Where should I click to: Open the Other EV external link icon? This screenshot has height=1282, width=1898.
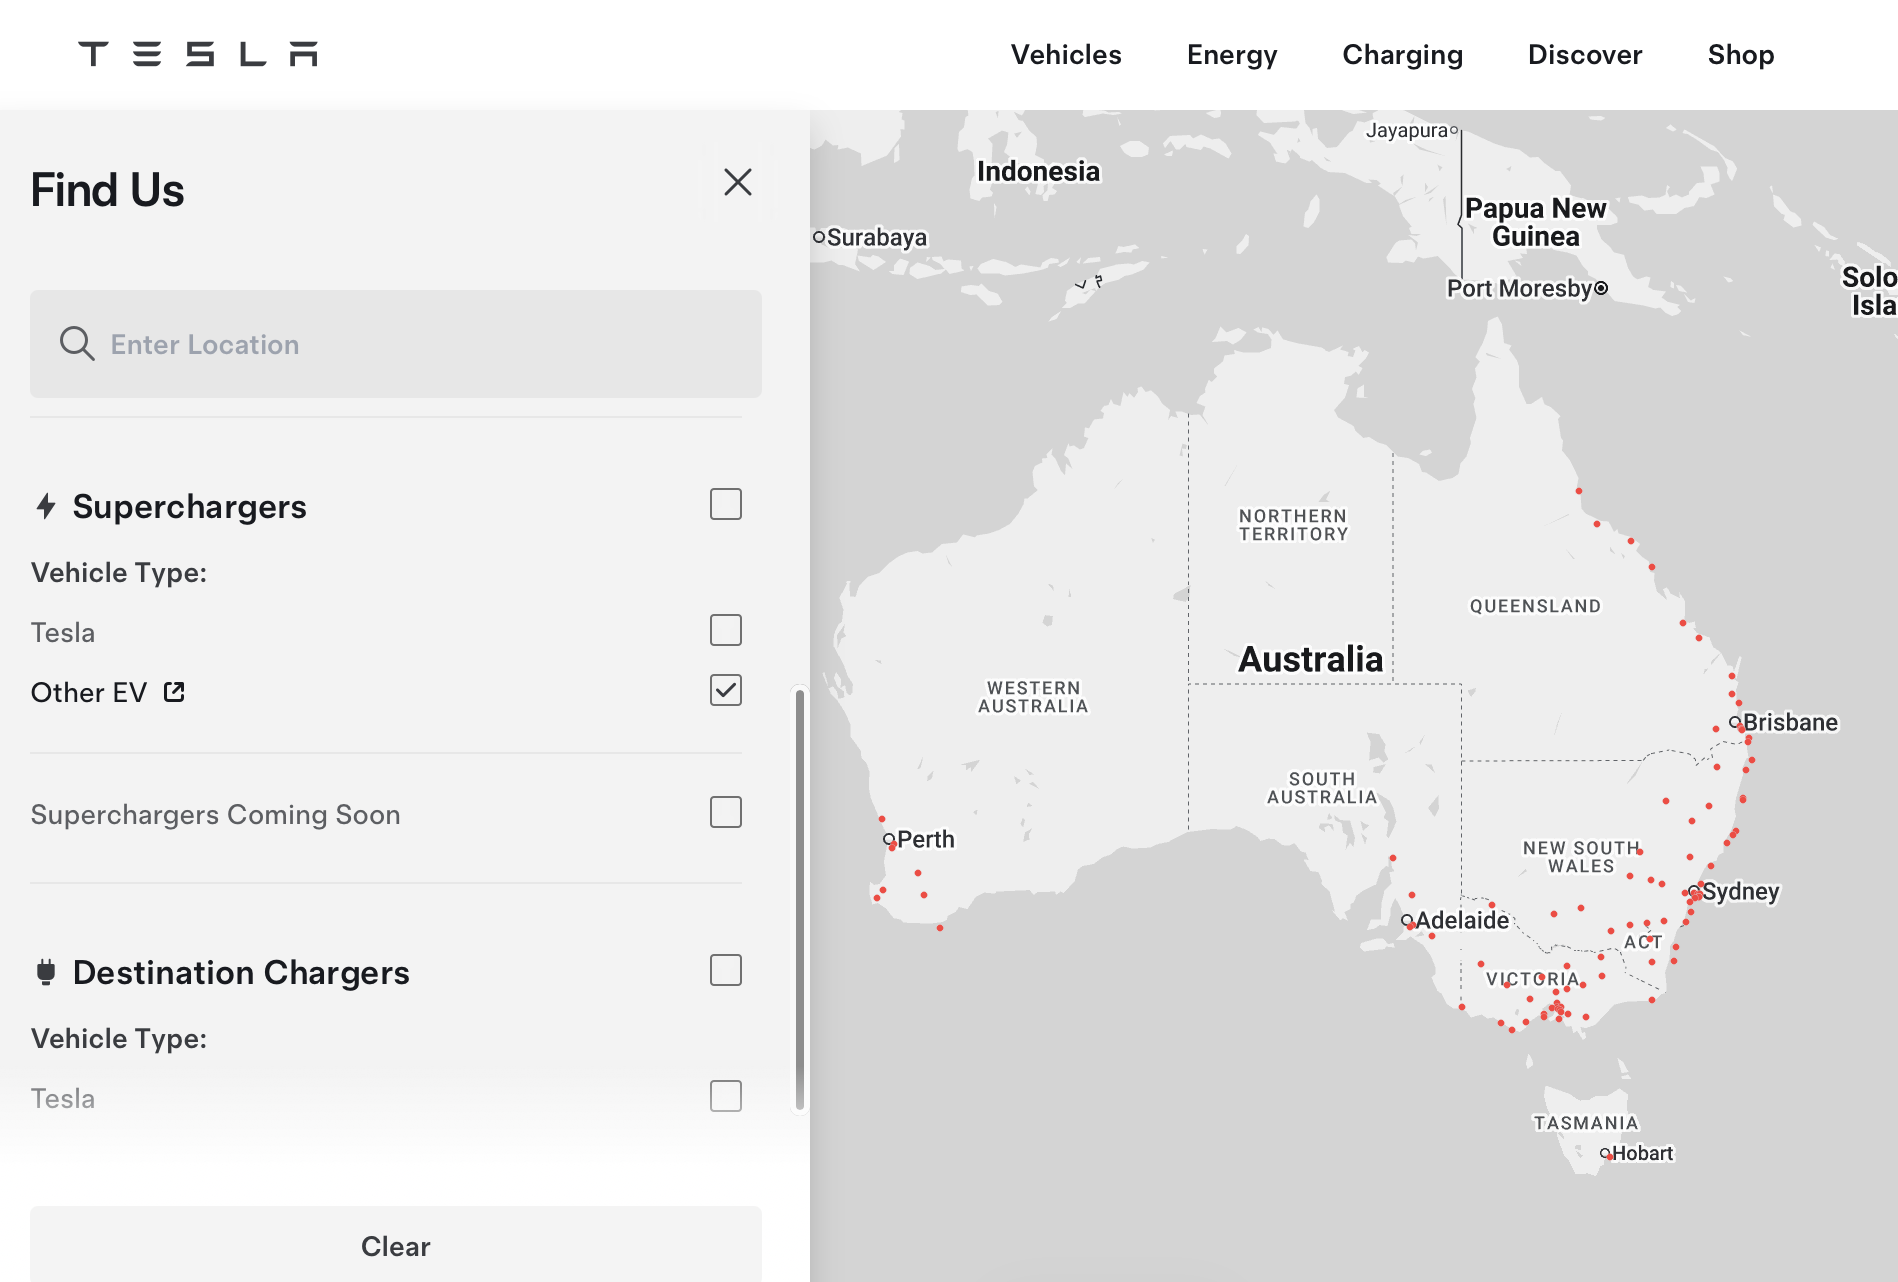click(x=174, y=692)
